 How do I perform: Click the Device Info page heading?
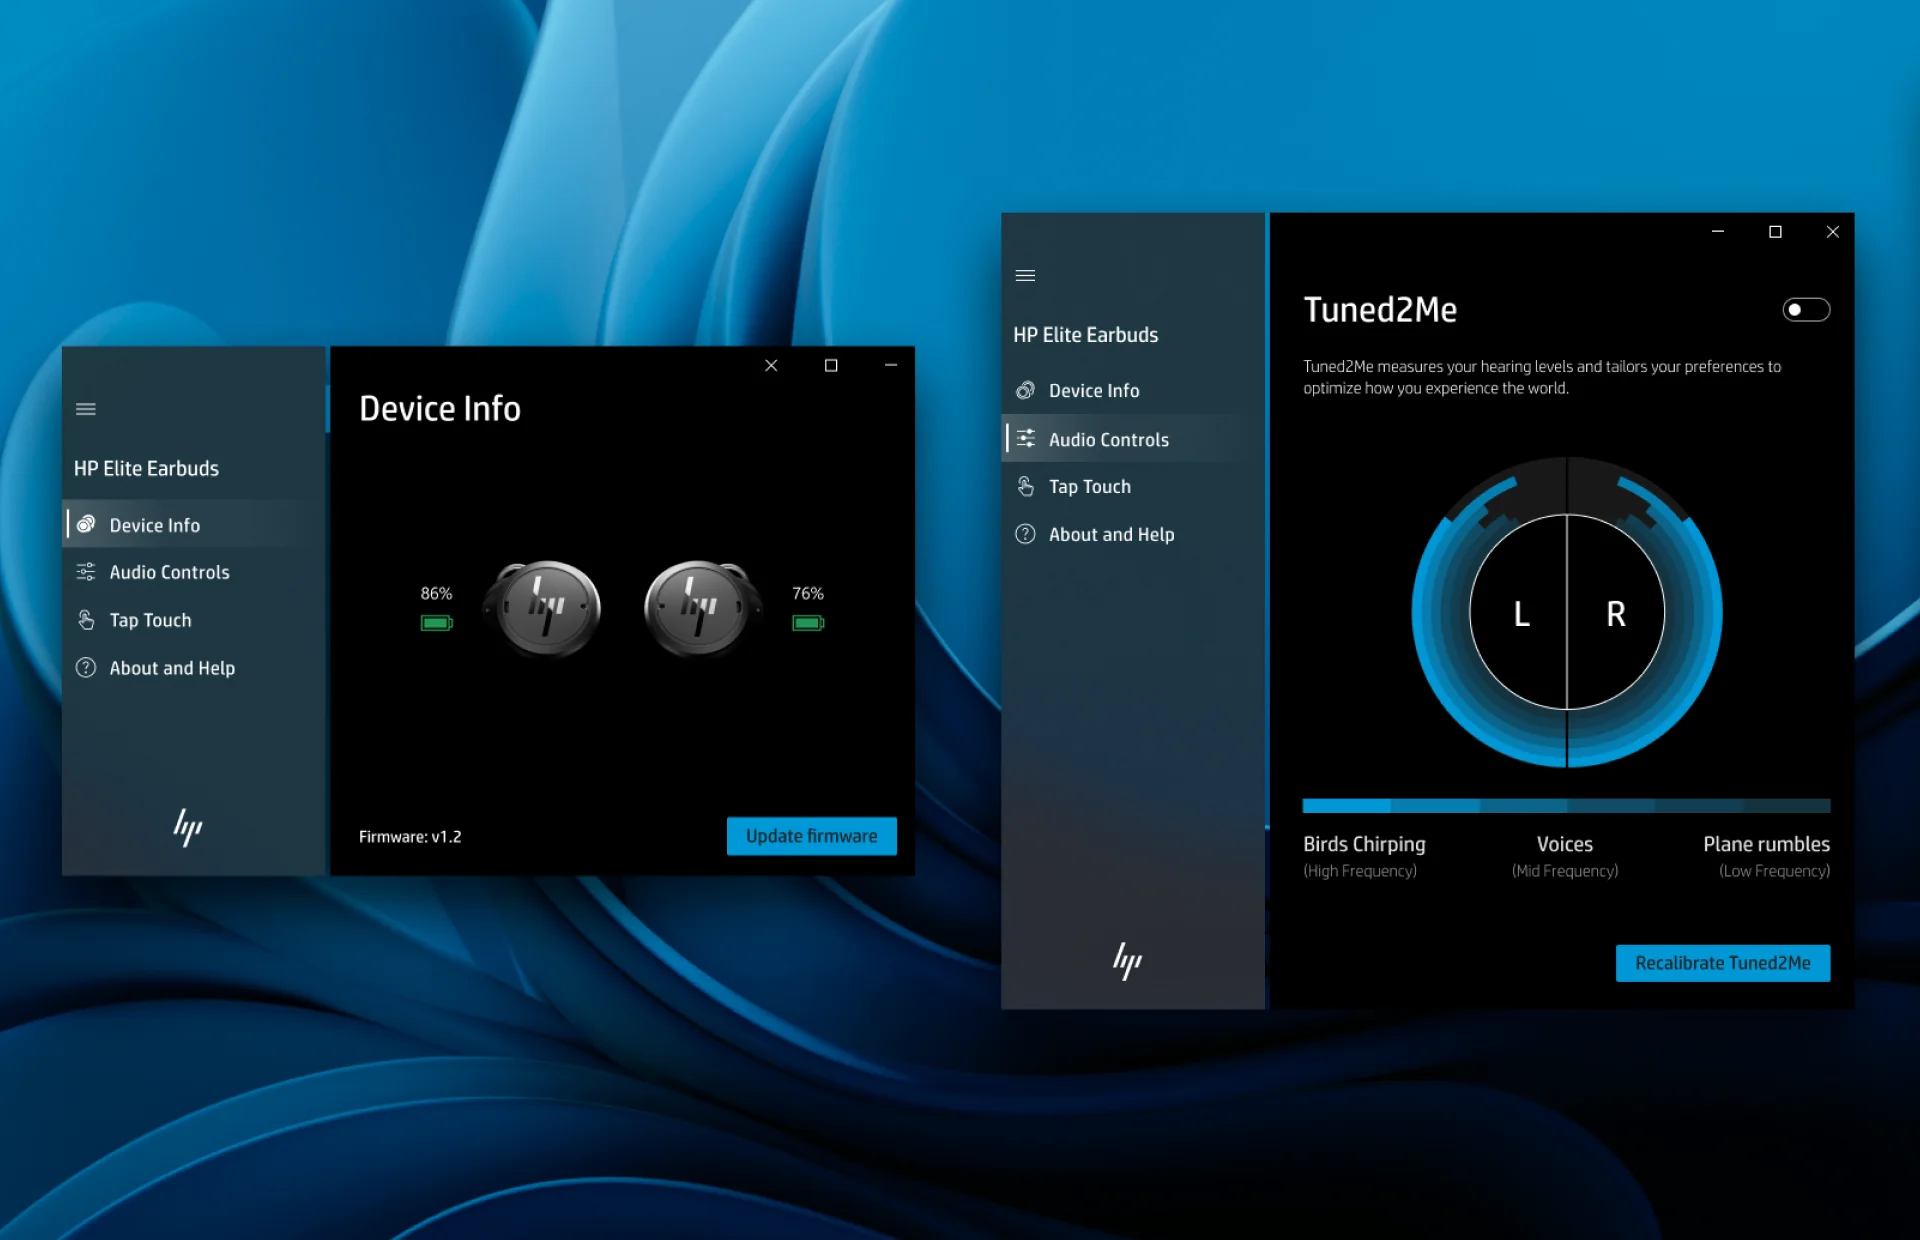coord(440,408)
